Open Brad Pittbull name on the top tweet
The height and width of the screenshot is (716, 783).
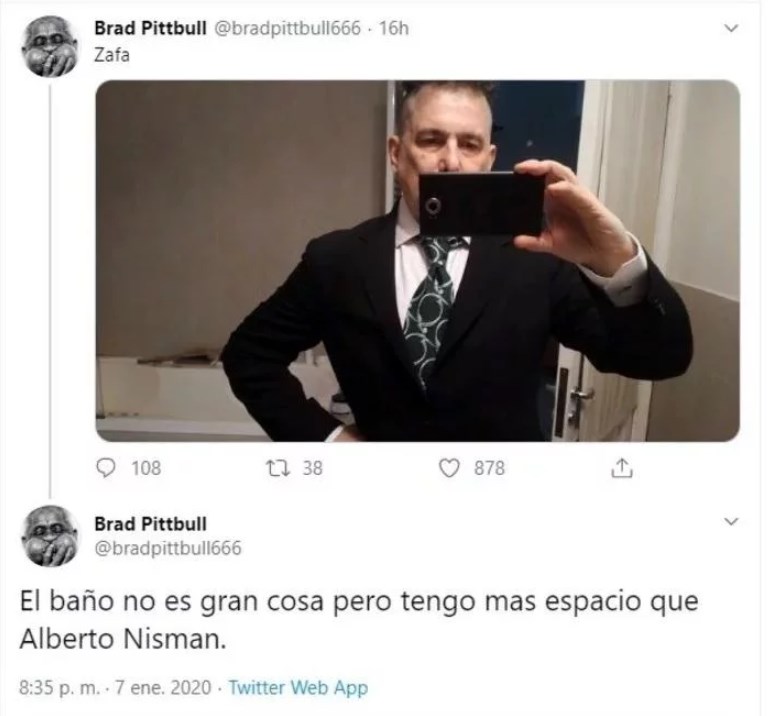click(x=150, y=28)
